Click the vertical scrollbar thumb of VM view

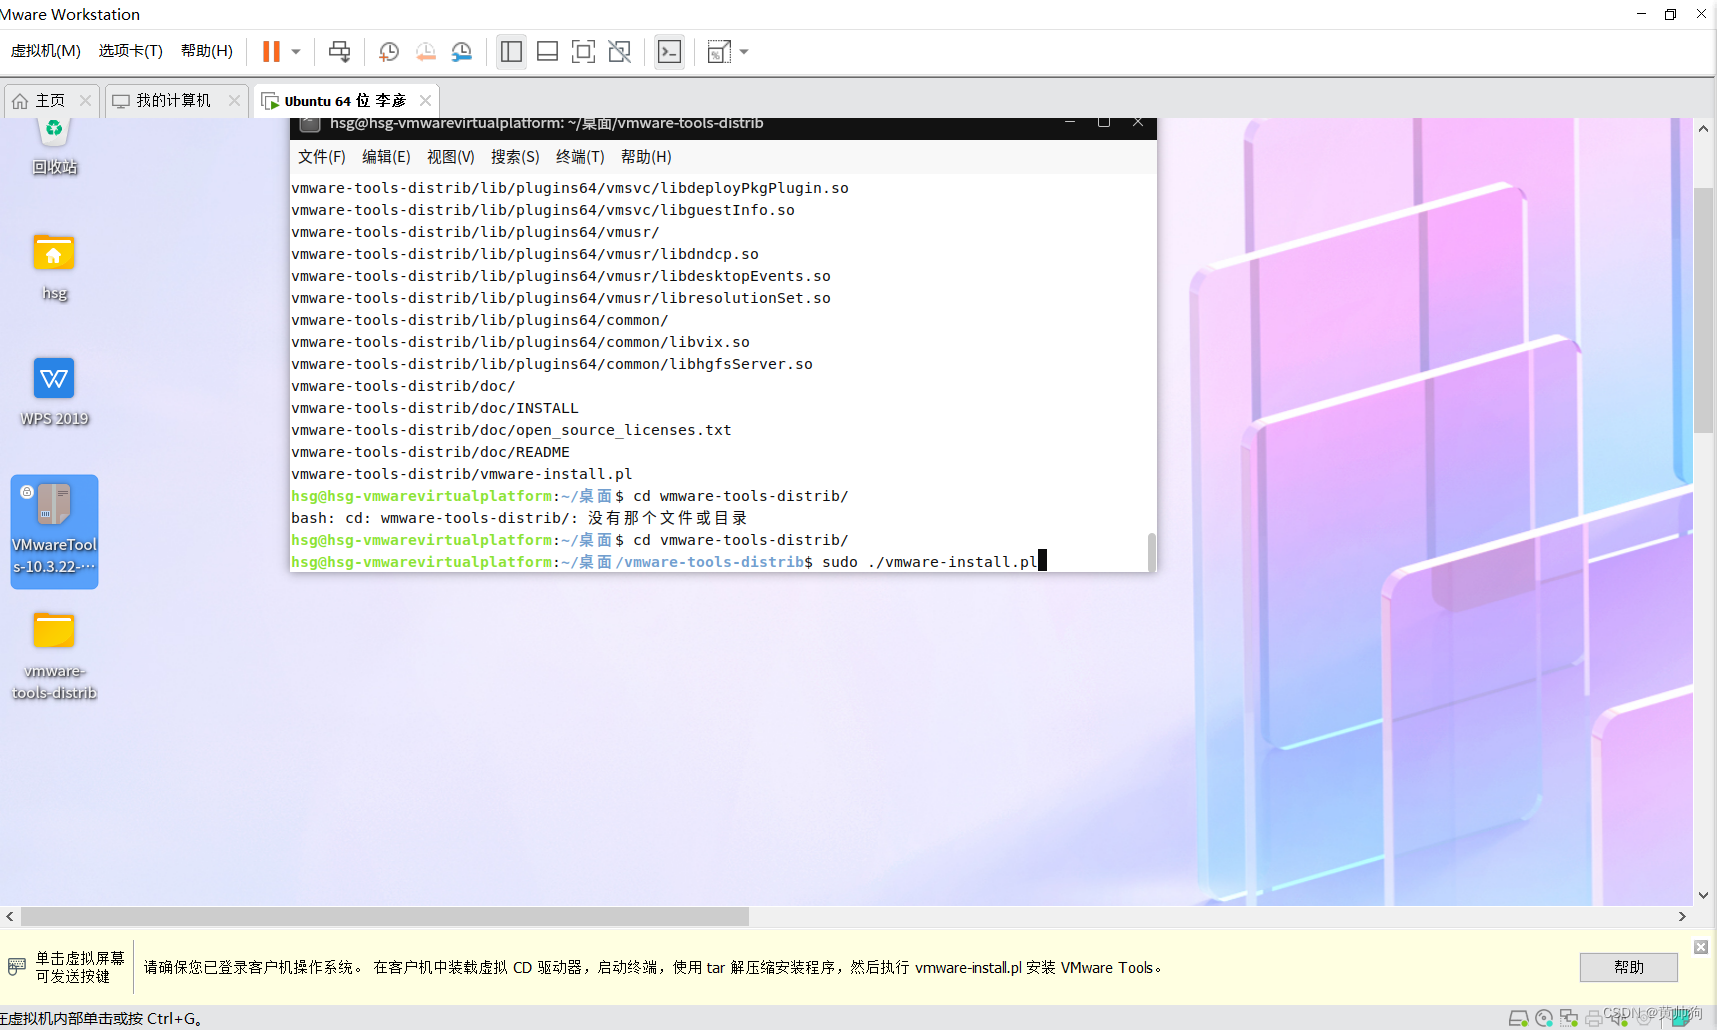coord(1704,310)
